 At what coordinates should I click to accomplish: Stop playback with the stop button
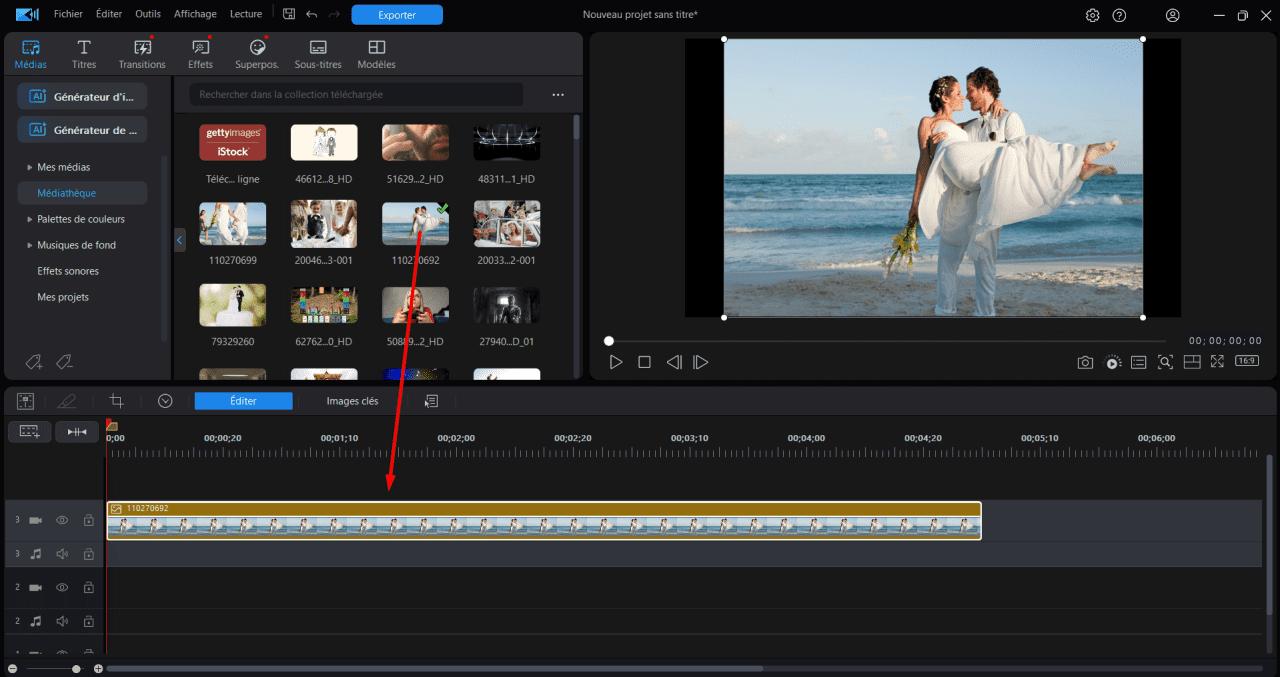coord(645,362)
